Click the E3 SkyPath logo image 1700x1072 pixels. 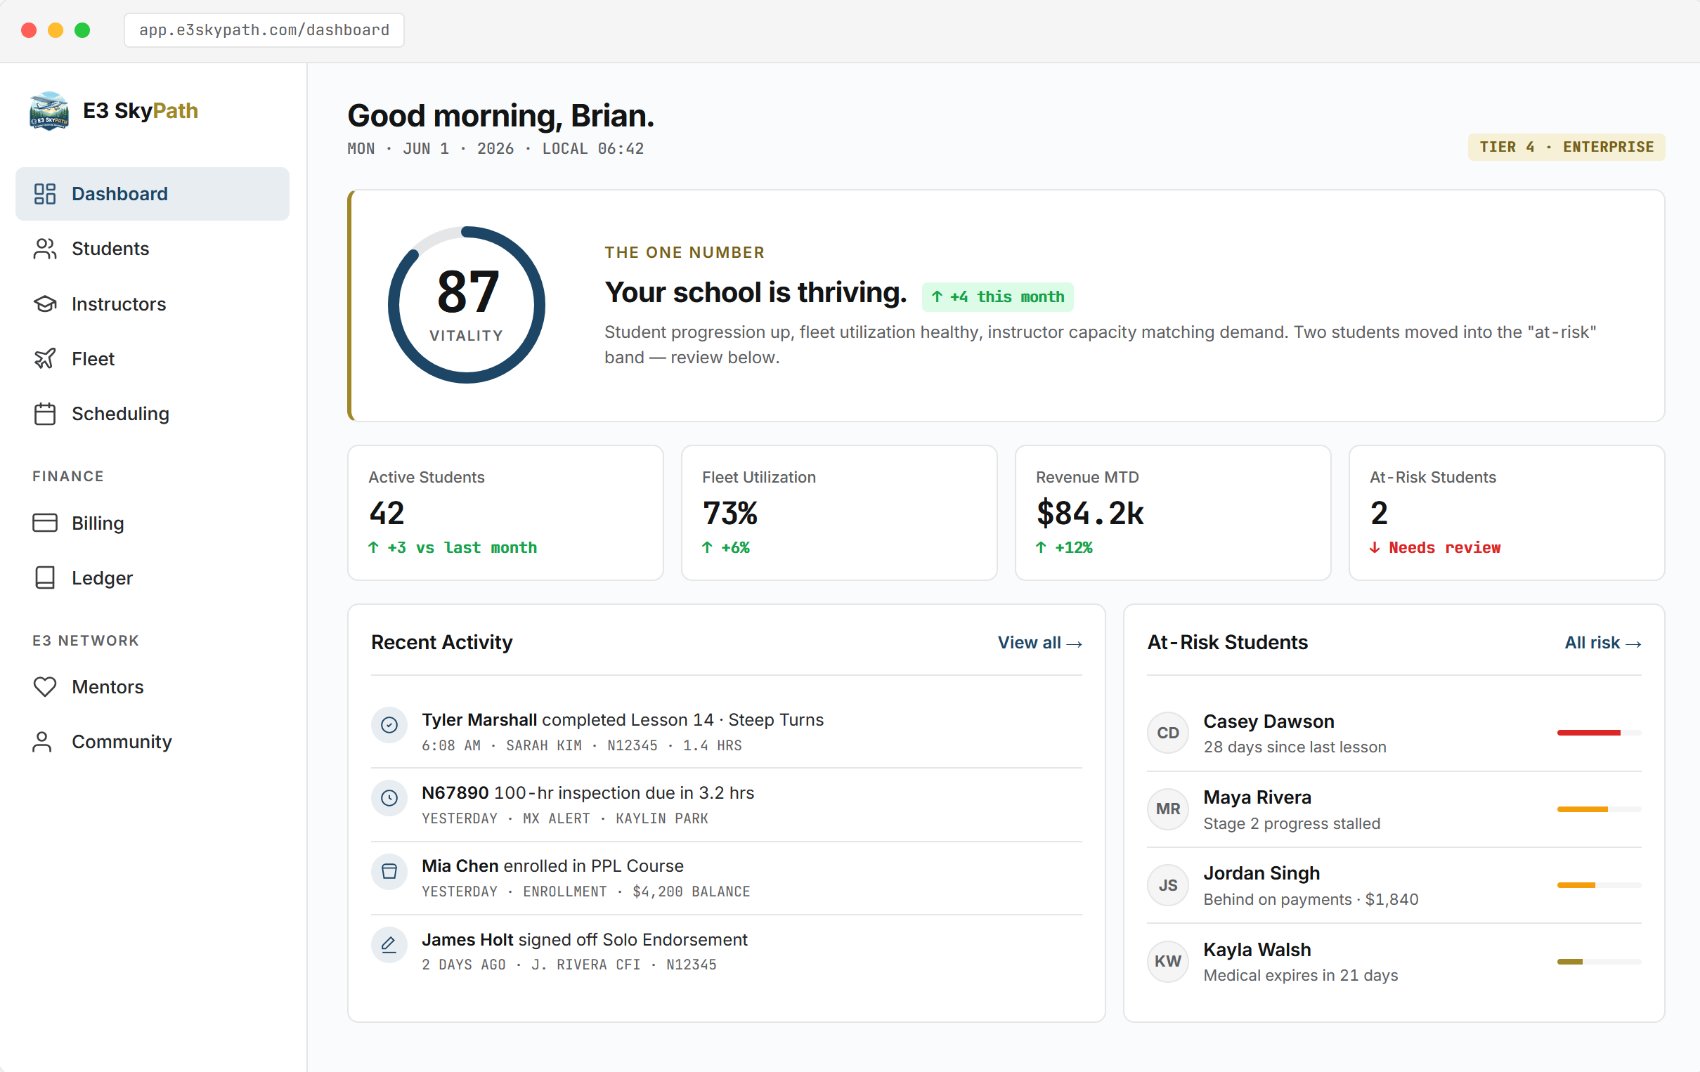pyautogui.click(x=49, y=111)
